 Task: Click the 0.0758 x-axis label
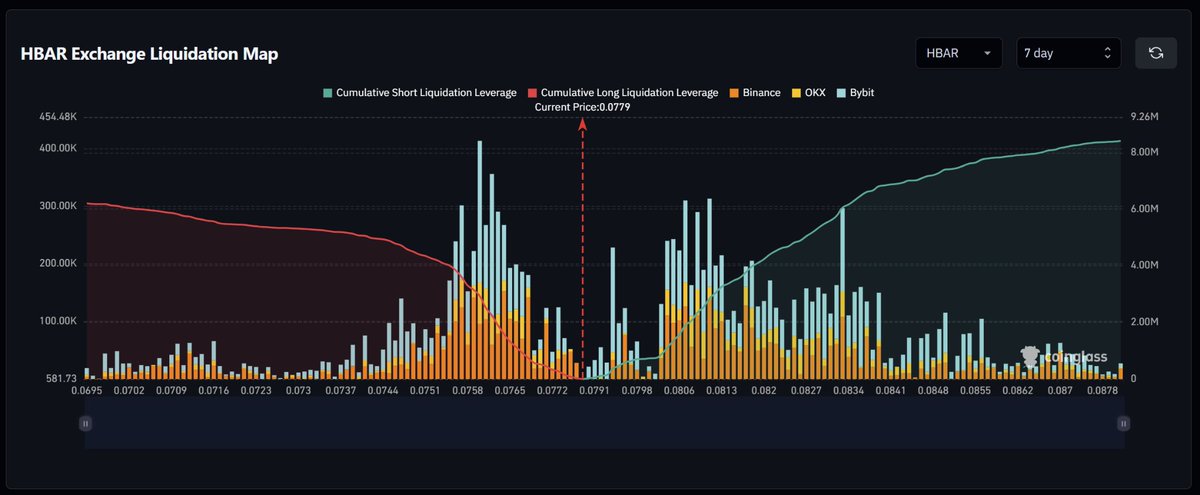tap(467, 391)
